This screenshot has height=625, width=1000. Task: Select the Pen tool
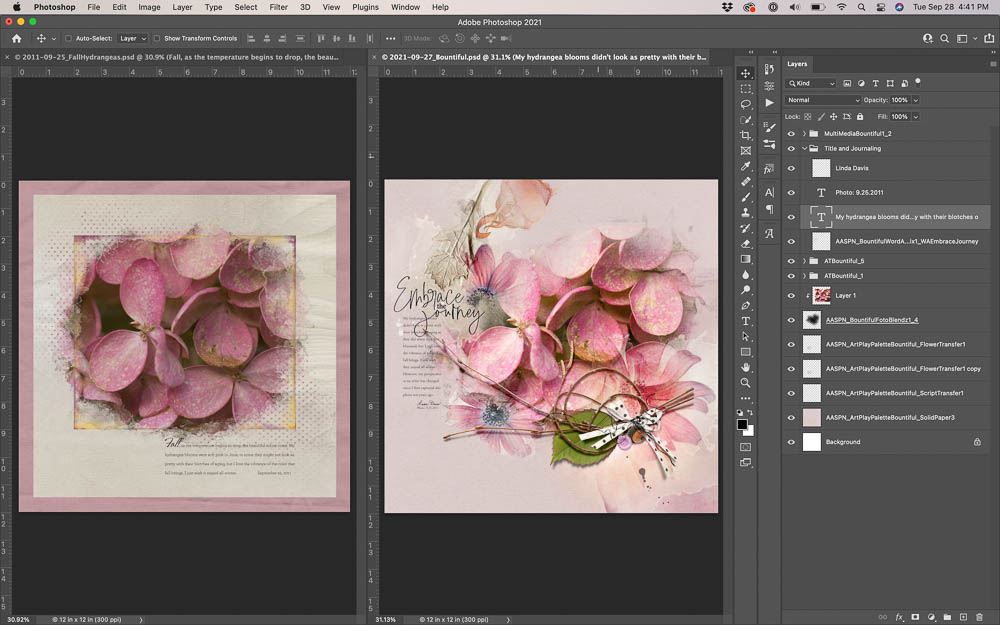point(745,305)
